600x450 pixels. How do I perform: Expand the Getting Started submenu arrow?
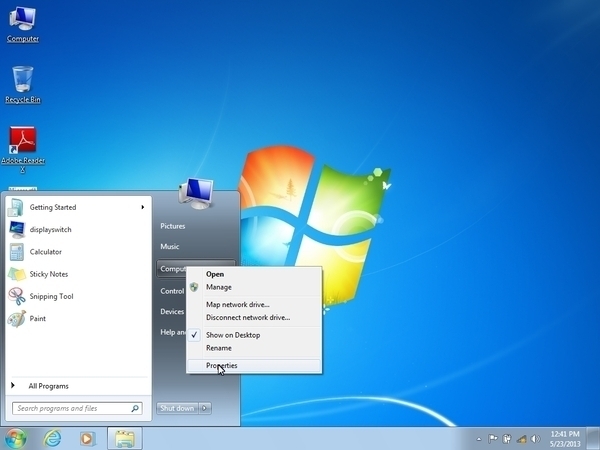tap(142, 207)
